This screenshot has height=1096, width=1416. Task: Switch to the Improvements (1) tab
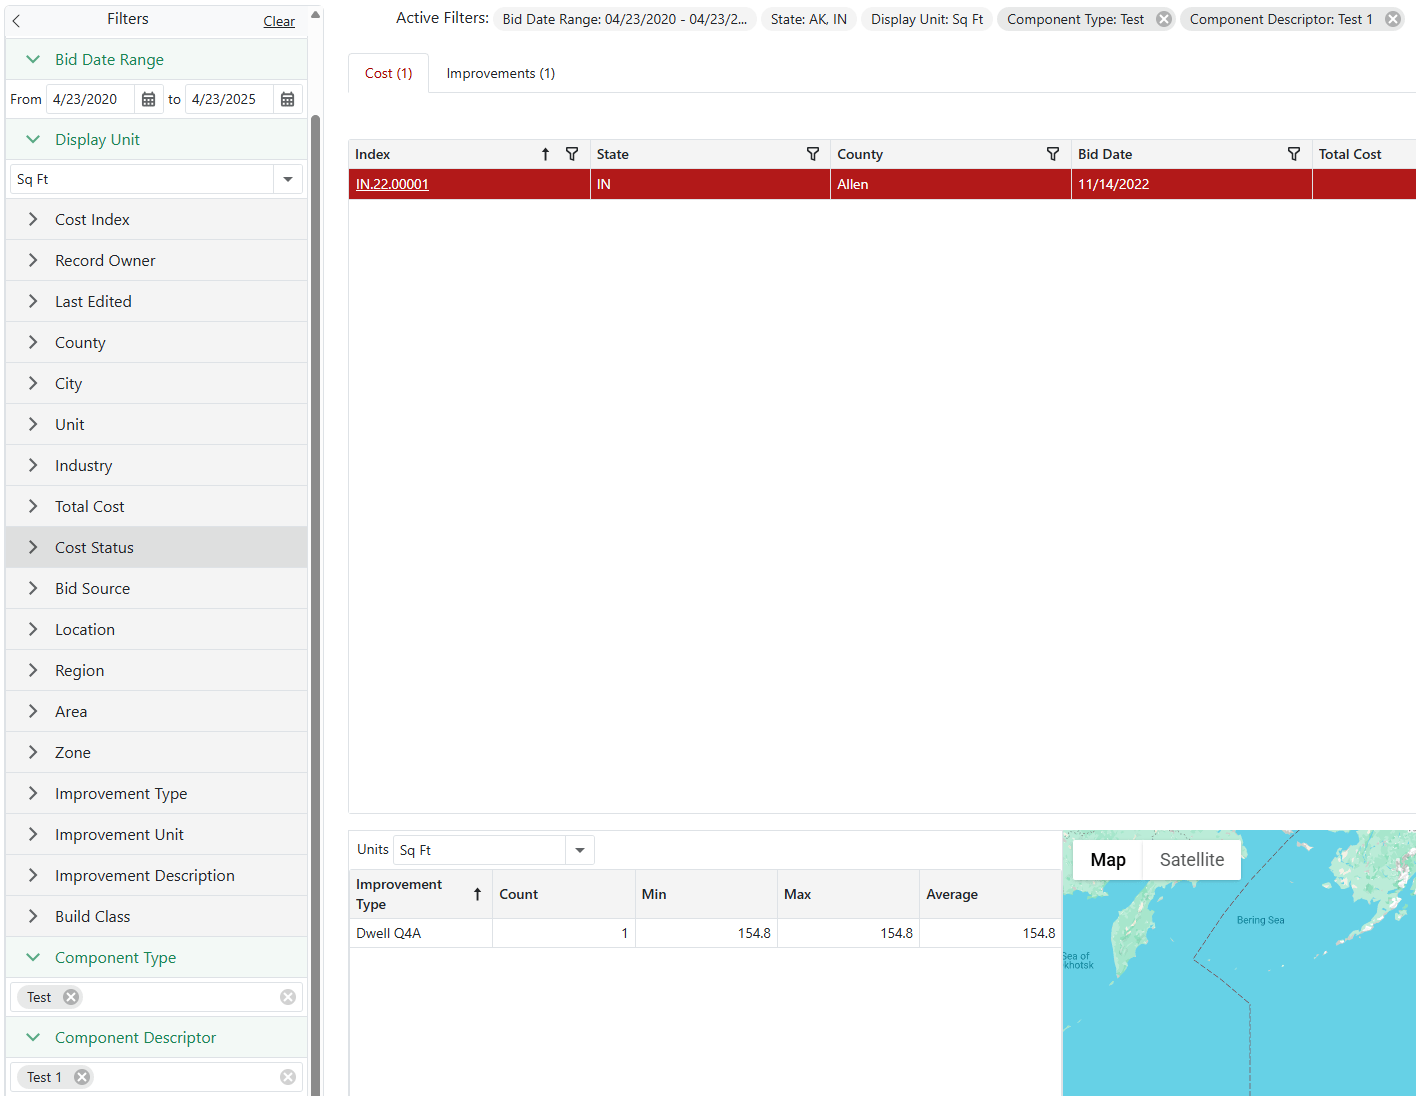pos(500,73)
